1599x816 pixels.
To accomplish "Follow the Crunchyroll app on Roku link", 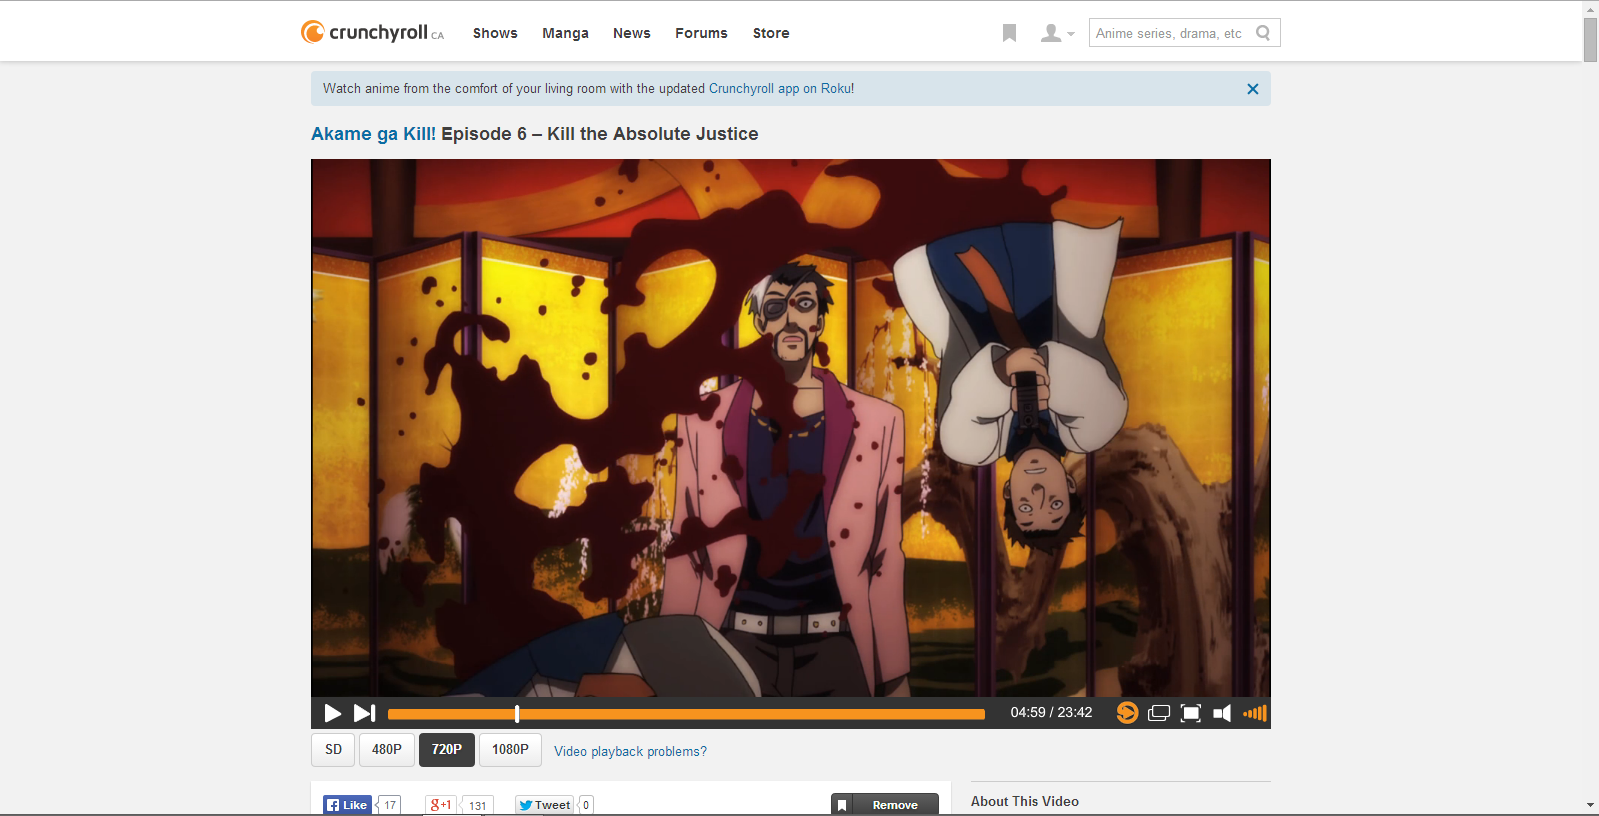I will [780, 88].
